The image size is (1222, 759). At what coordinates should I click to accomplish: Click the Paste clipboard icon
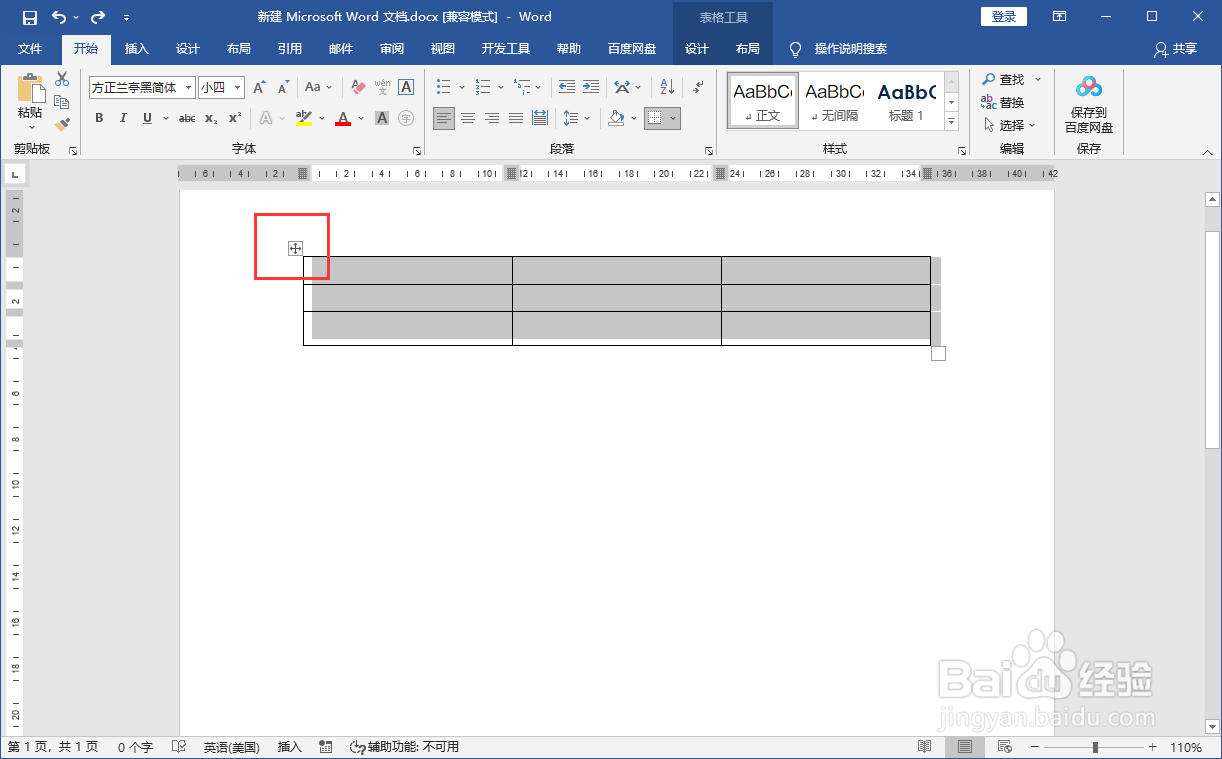[x=30, y=88]
